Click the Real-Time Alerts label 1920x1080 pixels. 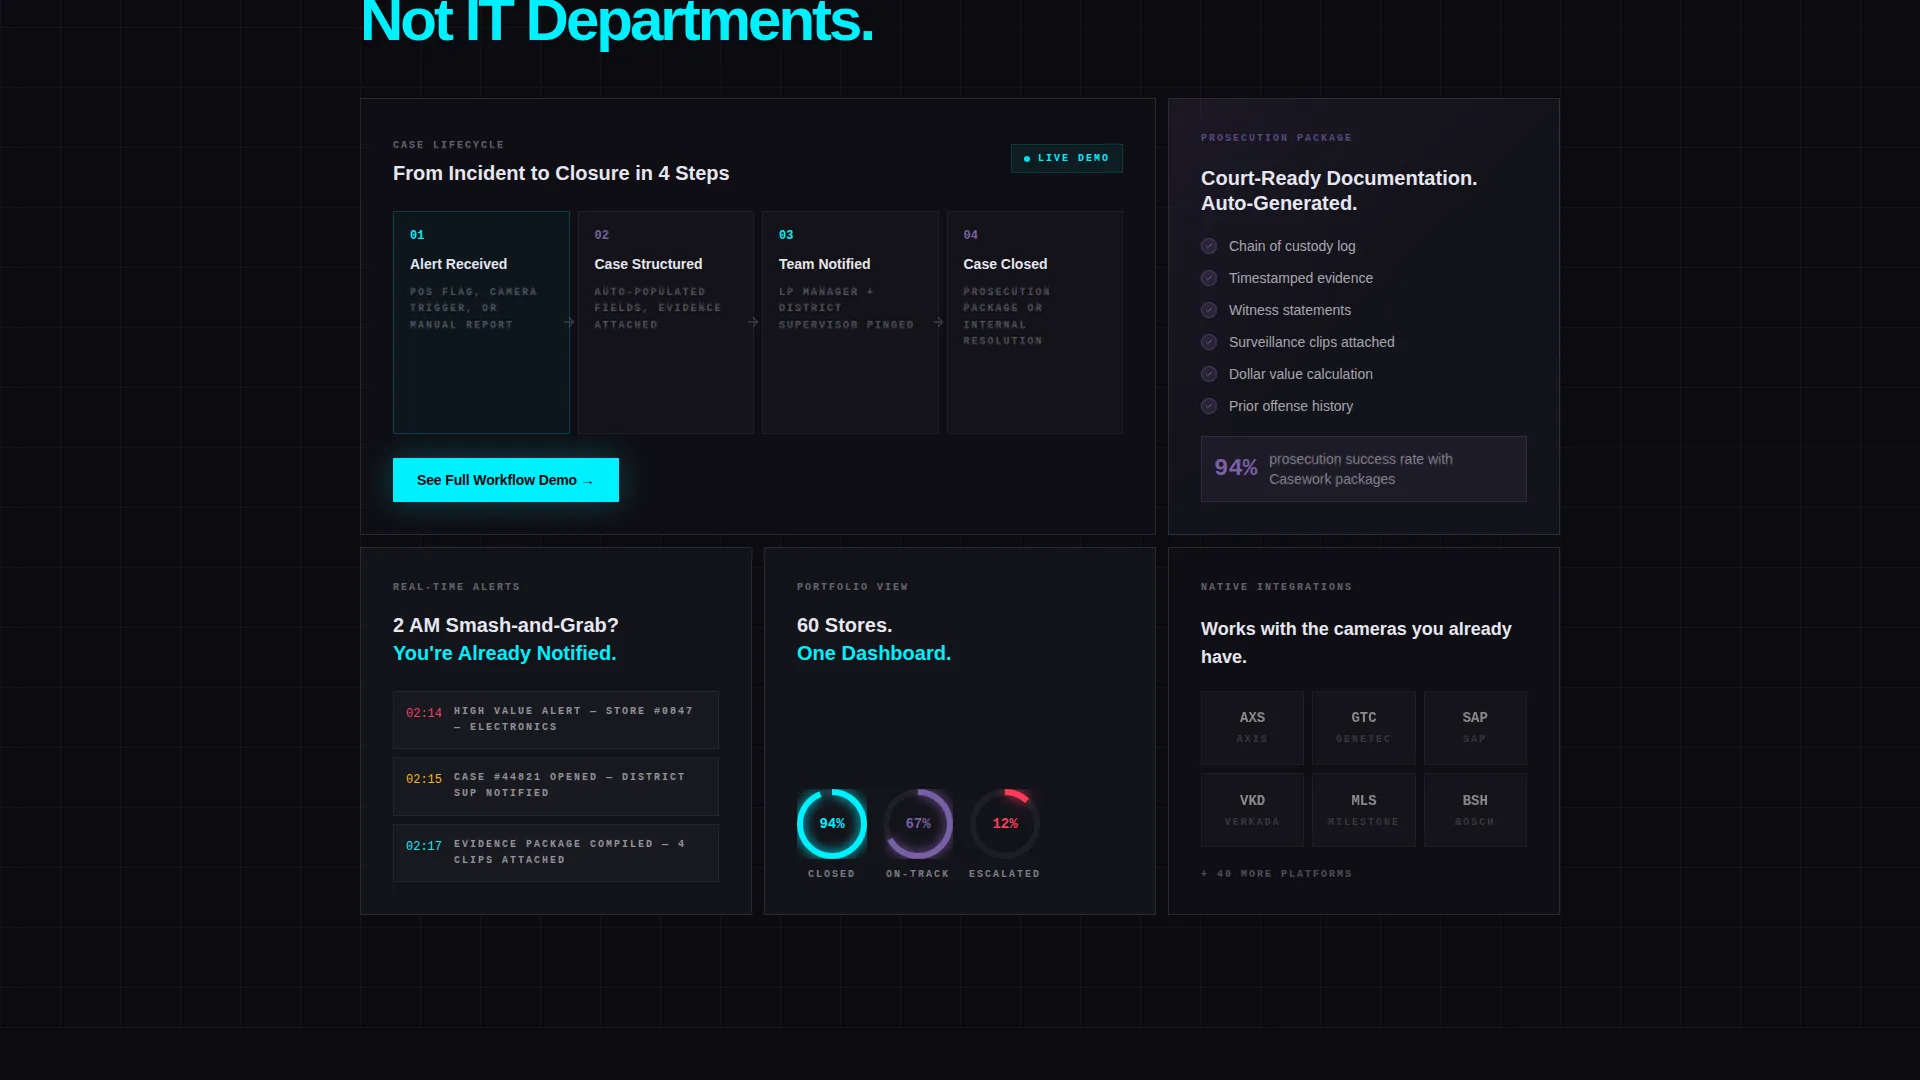pos(456,587)
